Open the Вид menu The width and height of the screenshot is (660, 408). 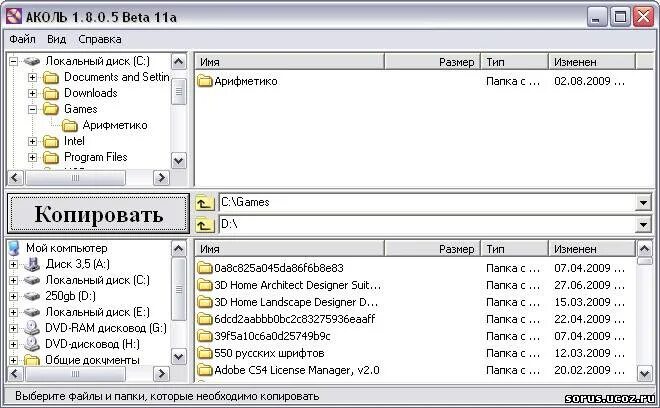[x=56, y=39]
